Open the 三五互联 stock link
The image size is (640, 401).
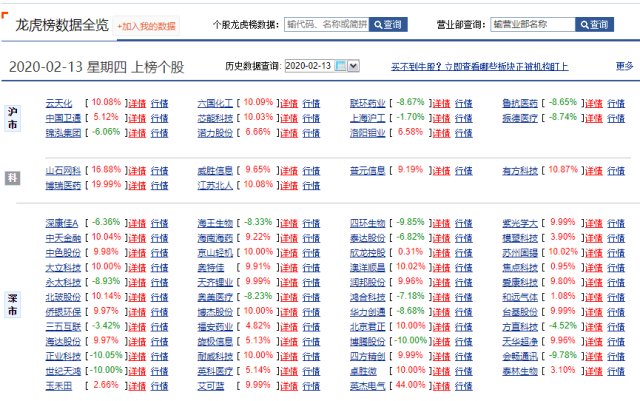pyautogui.click(x=63, y=327)
